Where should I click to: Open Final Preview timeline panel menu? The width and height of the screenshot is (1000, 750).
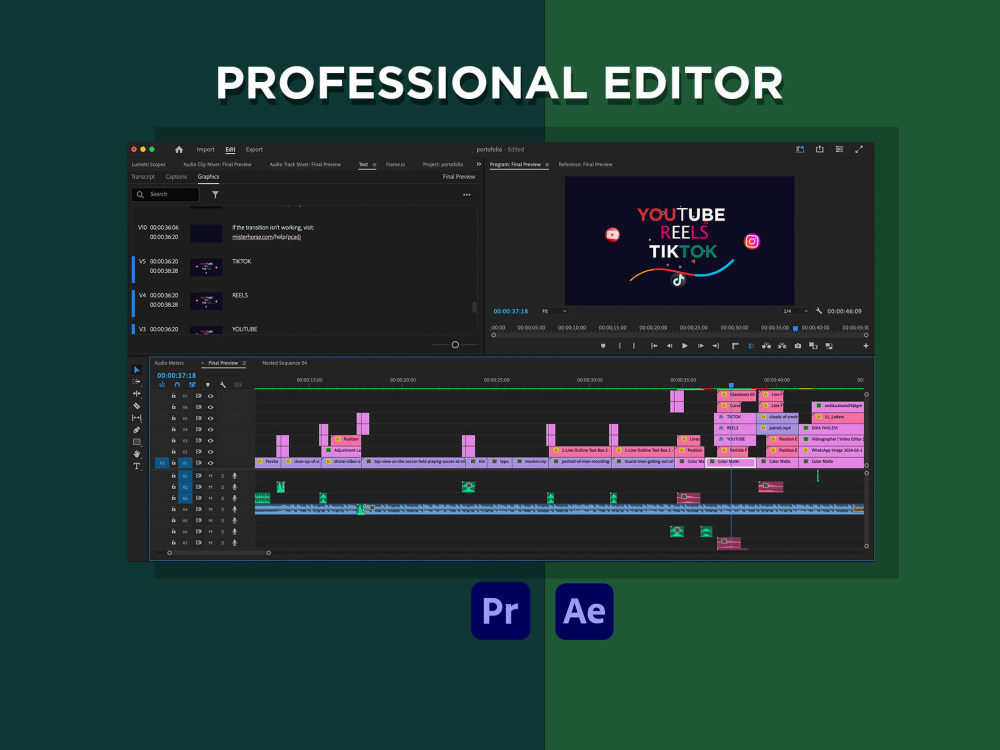[244, 363]
